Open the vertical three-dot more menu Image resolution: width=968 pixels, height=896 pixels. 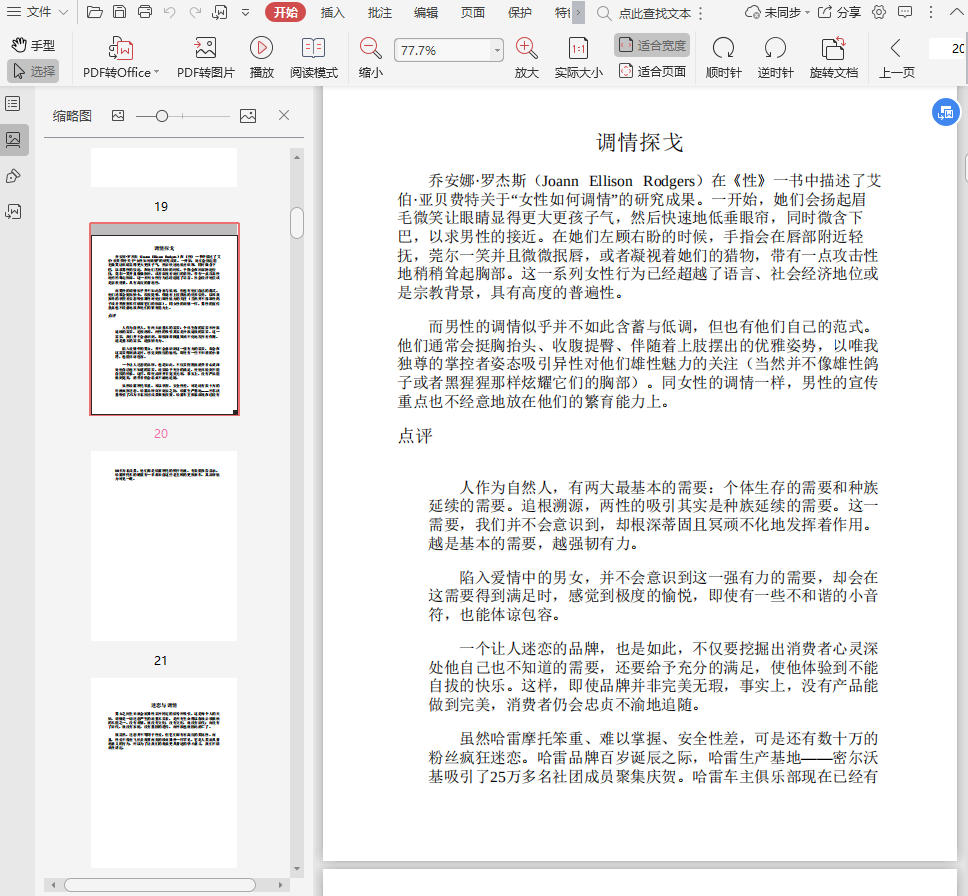pos(931,12)
